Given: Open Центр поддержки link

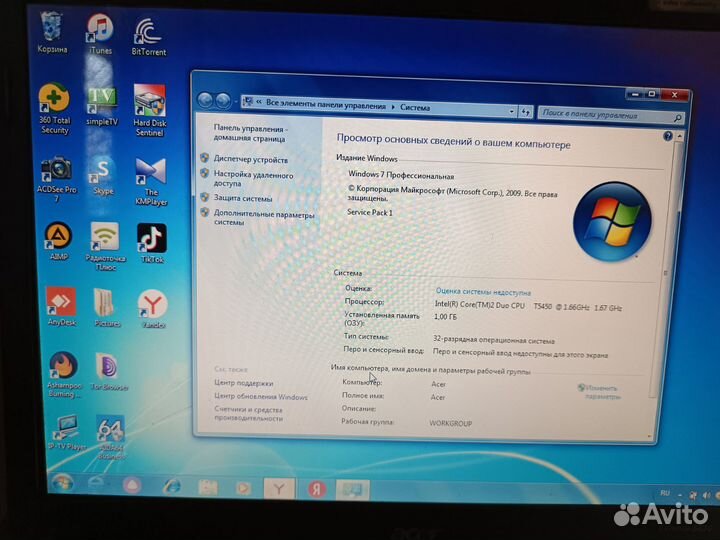Looking at the screenshot, I should click(243, 382).
